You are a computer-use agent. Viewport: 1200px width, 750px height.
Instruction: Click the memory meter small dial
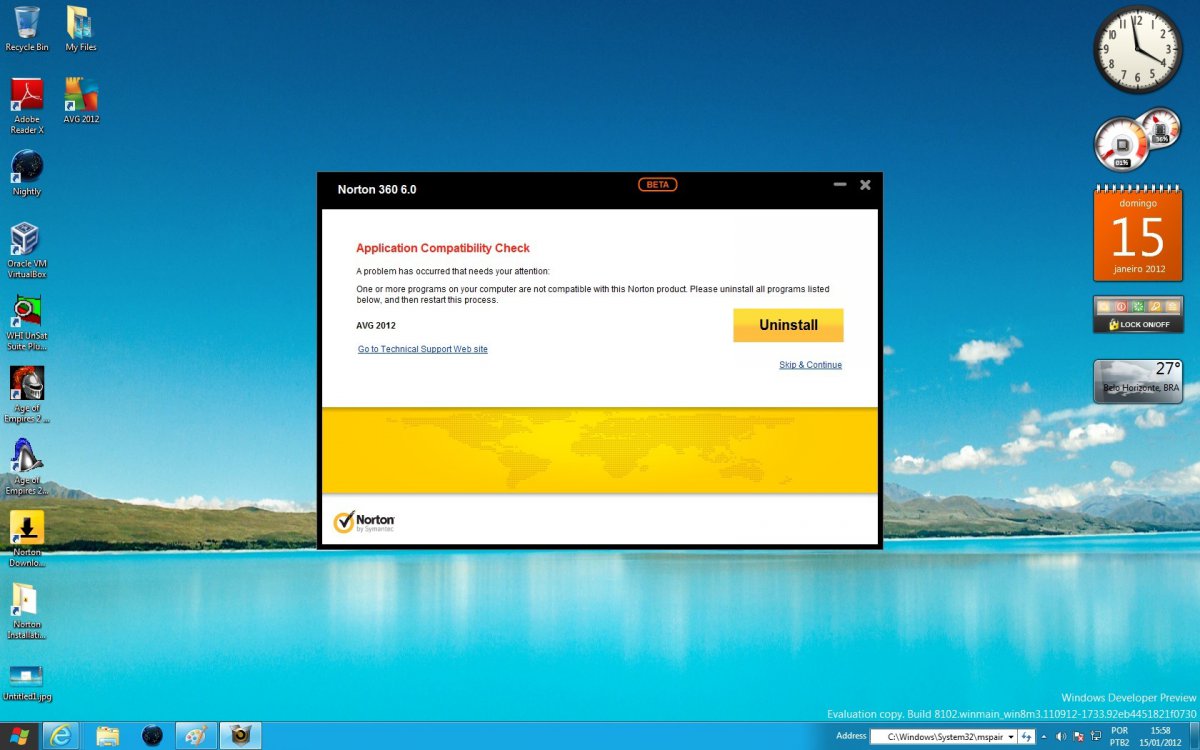coord(1161,128)
